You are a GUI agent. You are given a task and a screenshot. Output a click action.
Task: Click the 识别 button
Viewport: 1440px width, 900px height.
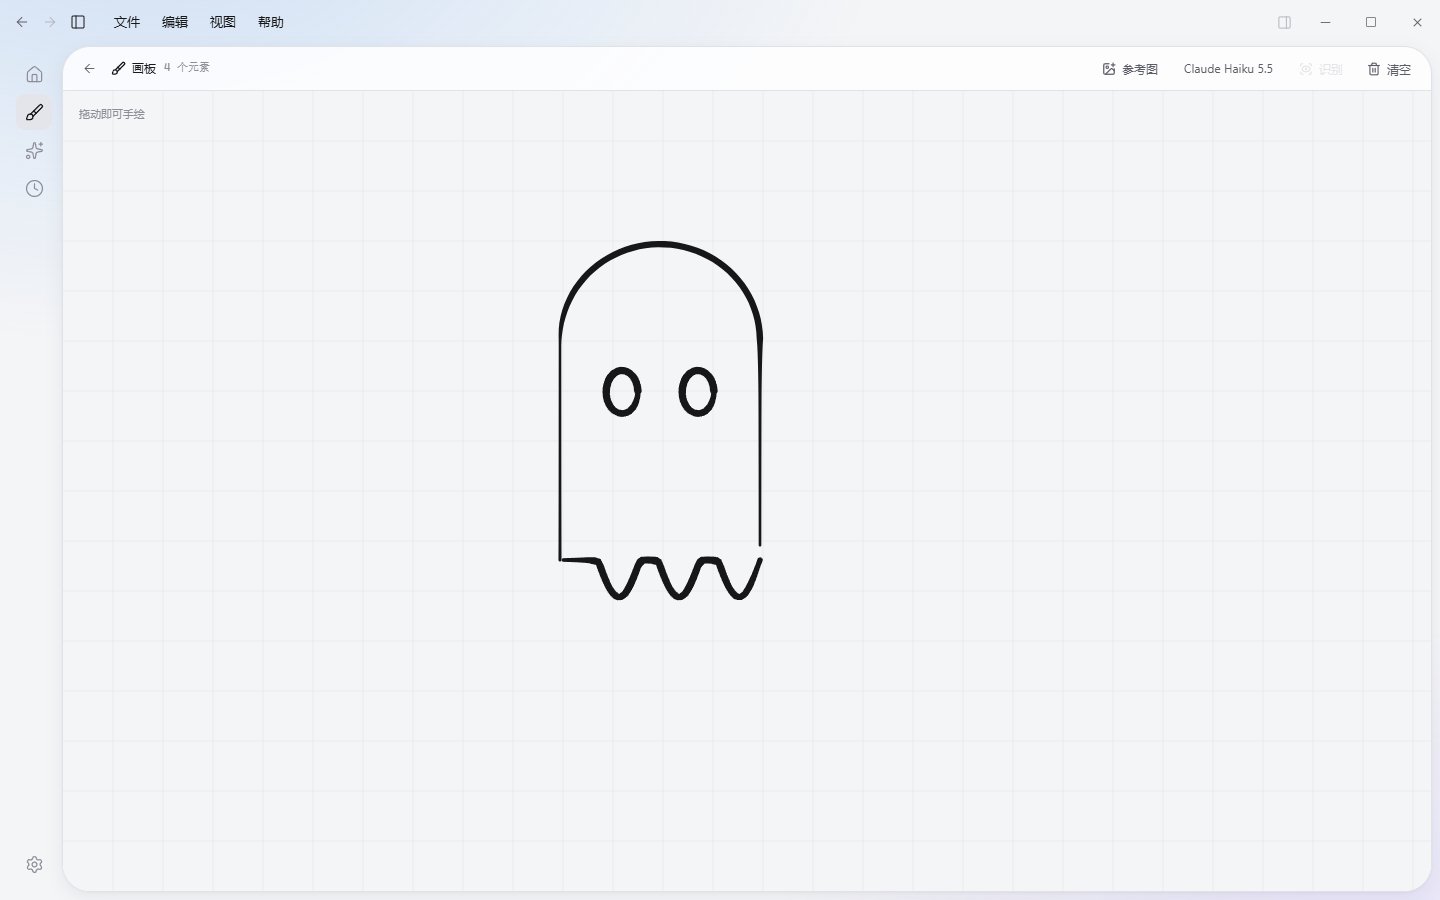click(1321, 69)
